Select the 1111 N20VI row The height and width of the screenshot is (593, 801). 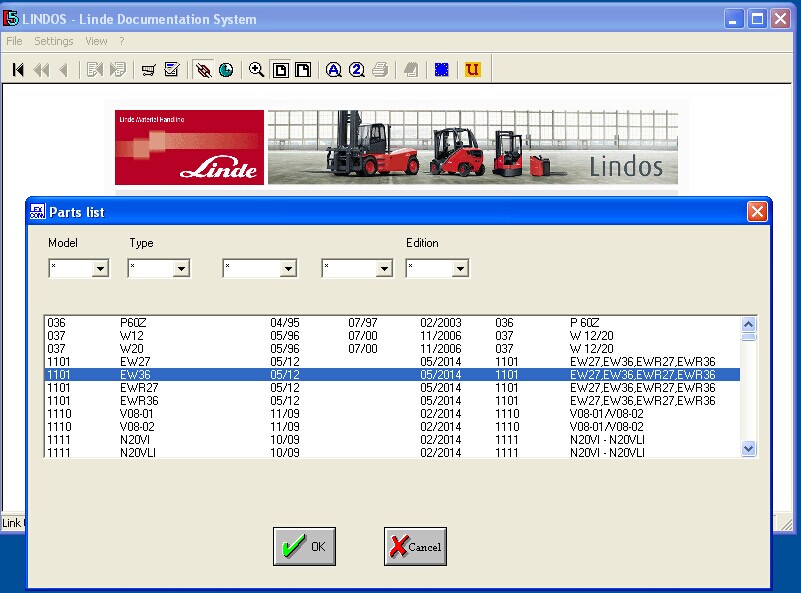tap(392, 440)
